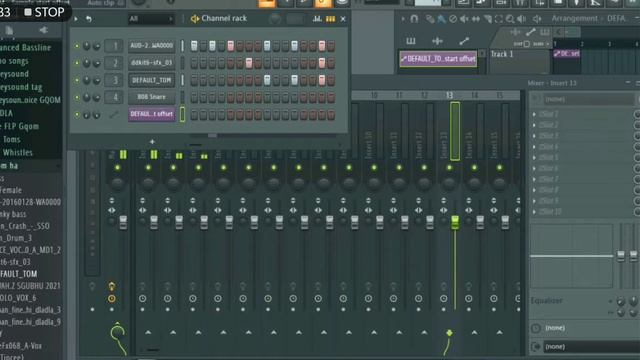Expand Slot 2 in mixer effects list
640x360 pixels.
534,125
